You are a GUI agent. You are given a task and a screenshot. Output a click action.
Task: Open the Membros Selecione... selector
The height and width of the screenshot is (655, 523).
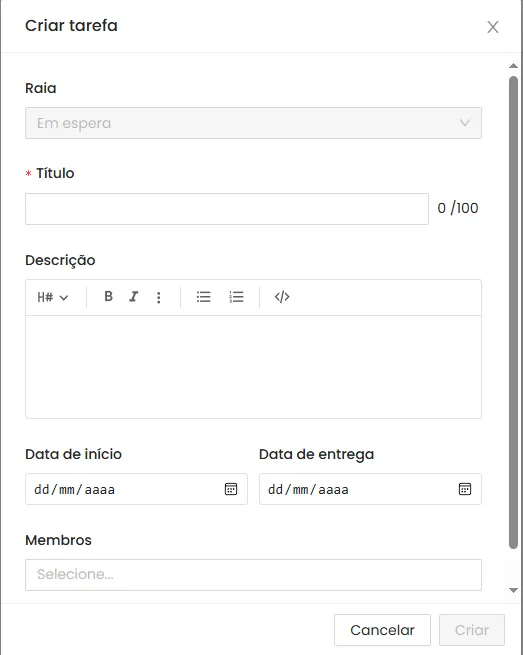(253, 575)
